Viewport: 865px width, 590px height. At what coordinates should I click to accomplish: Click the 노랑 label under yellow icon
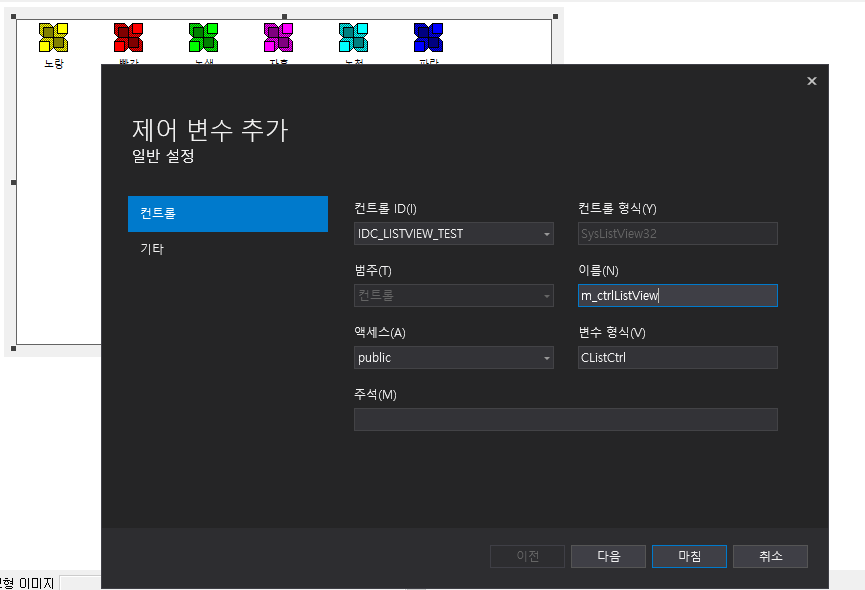point(54,63)
